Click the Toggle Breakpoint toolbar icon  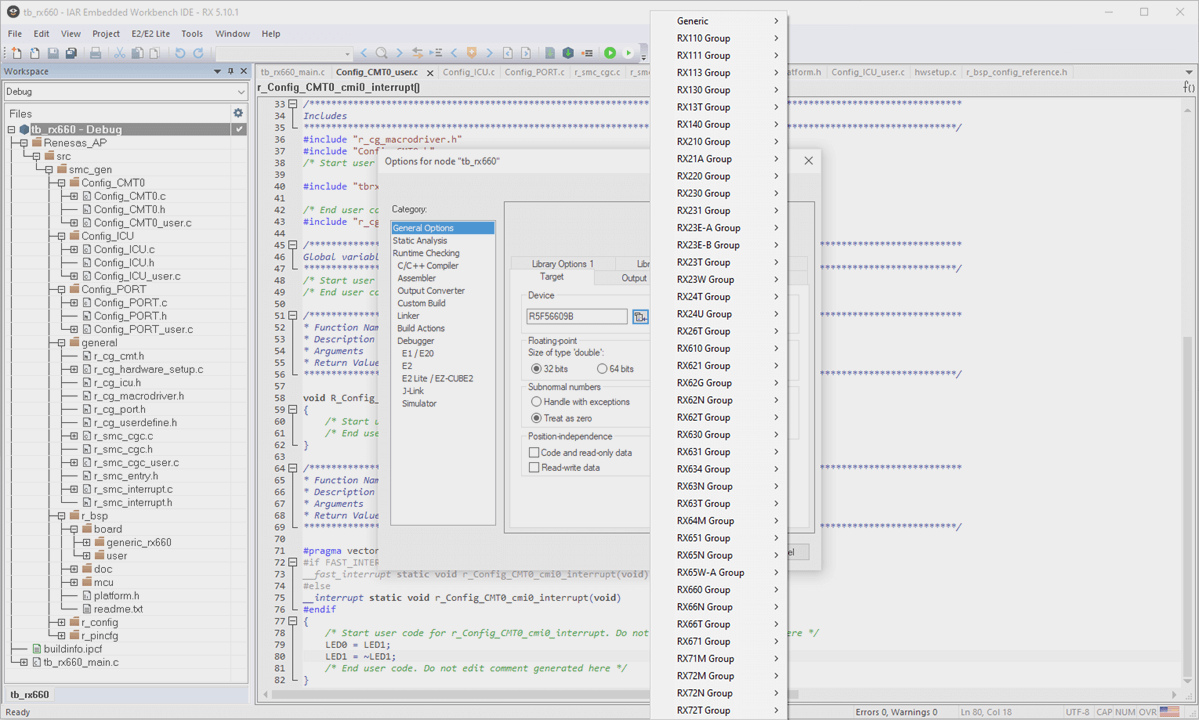pos(587,53)
